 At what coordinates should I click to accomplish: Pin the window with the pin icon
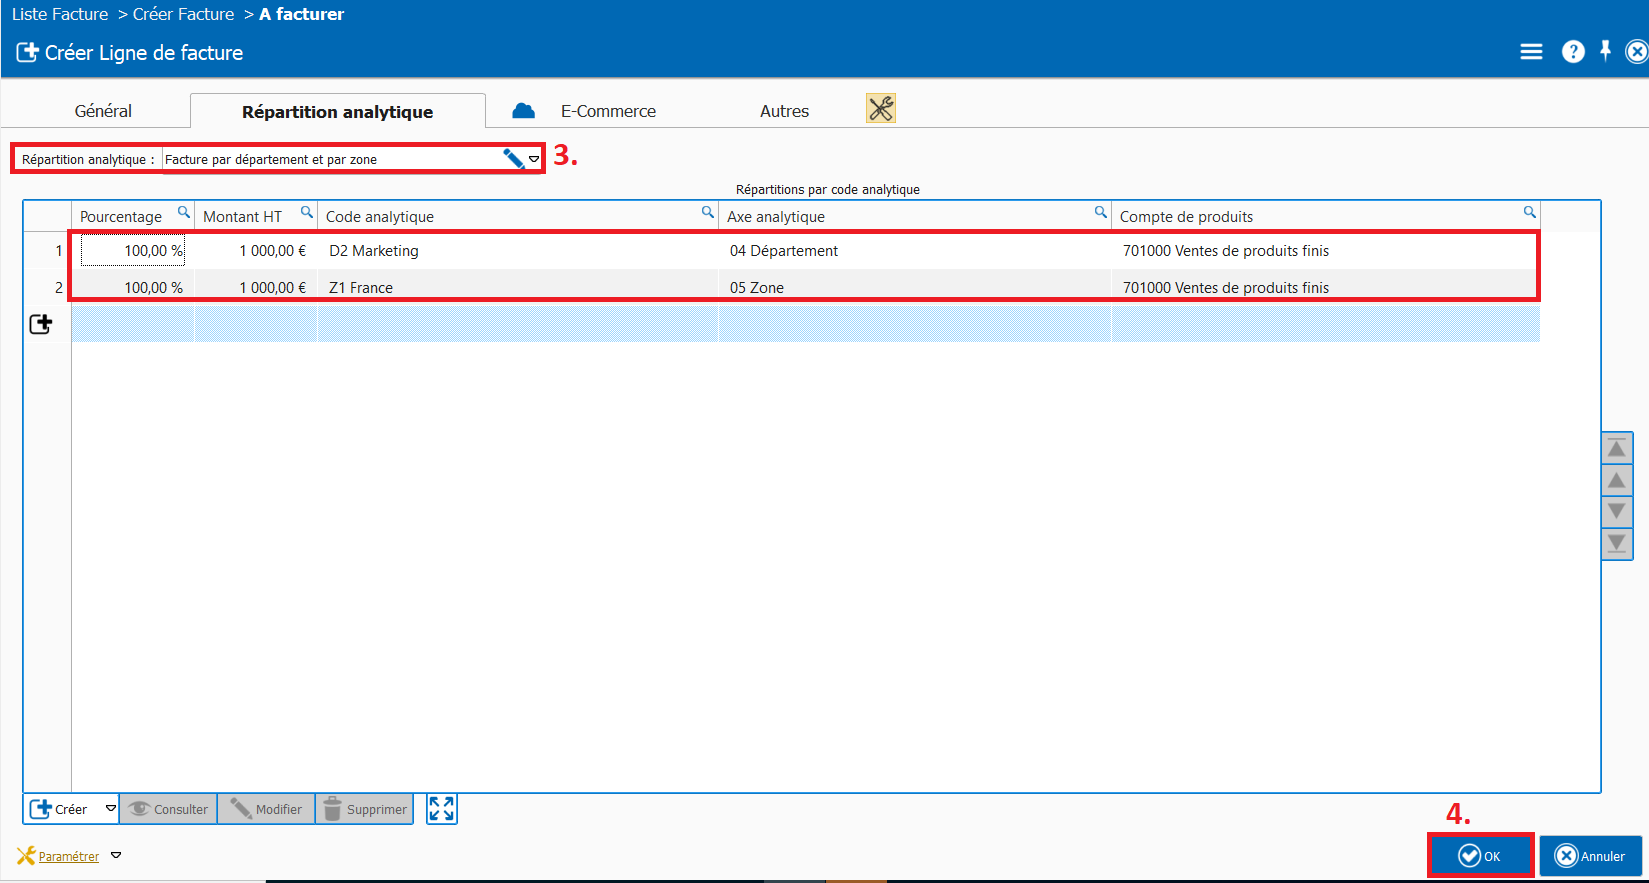coord(1605,51)
